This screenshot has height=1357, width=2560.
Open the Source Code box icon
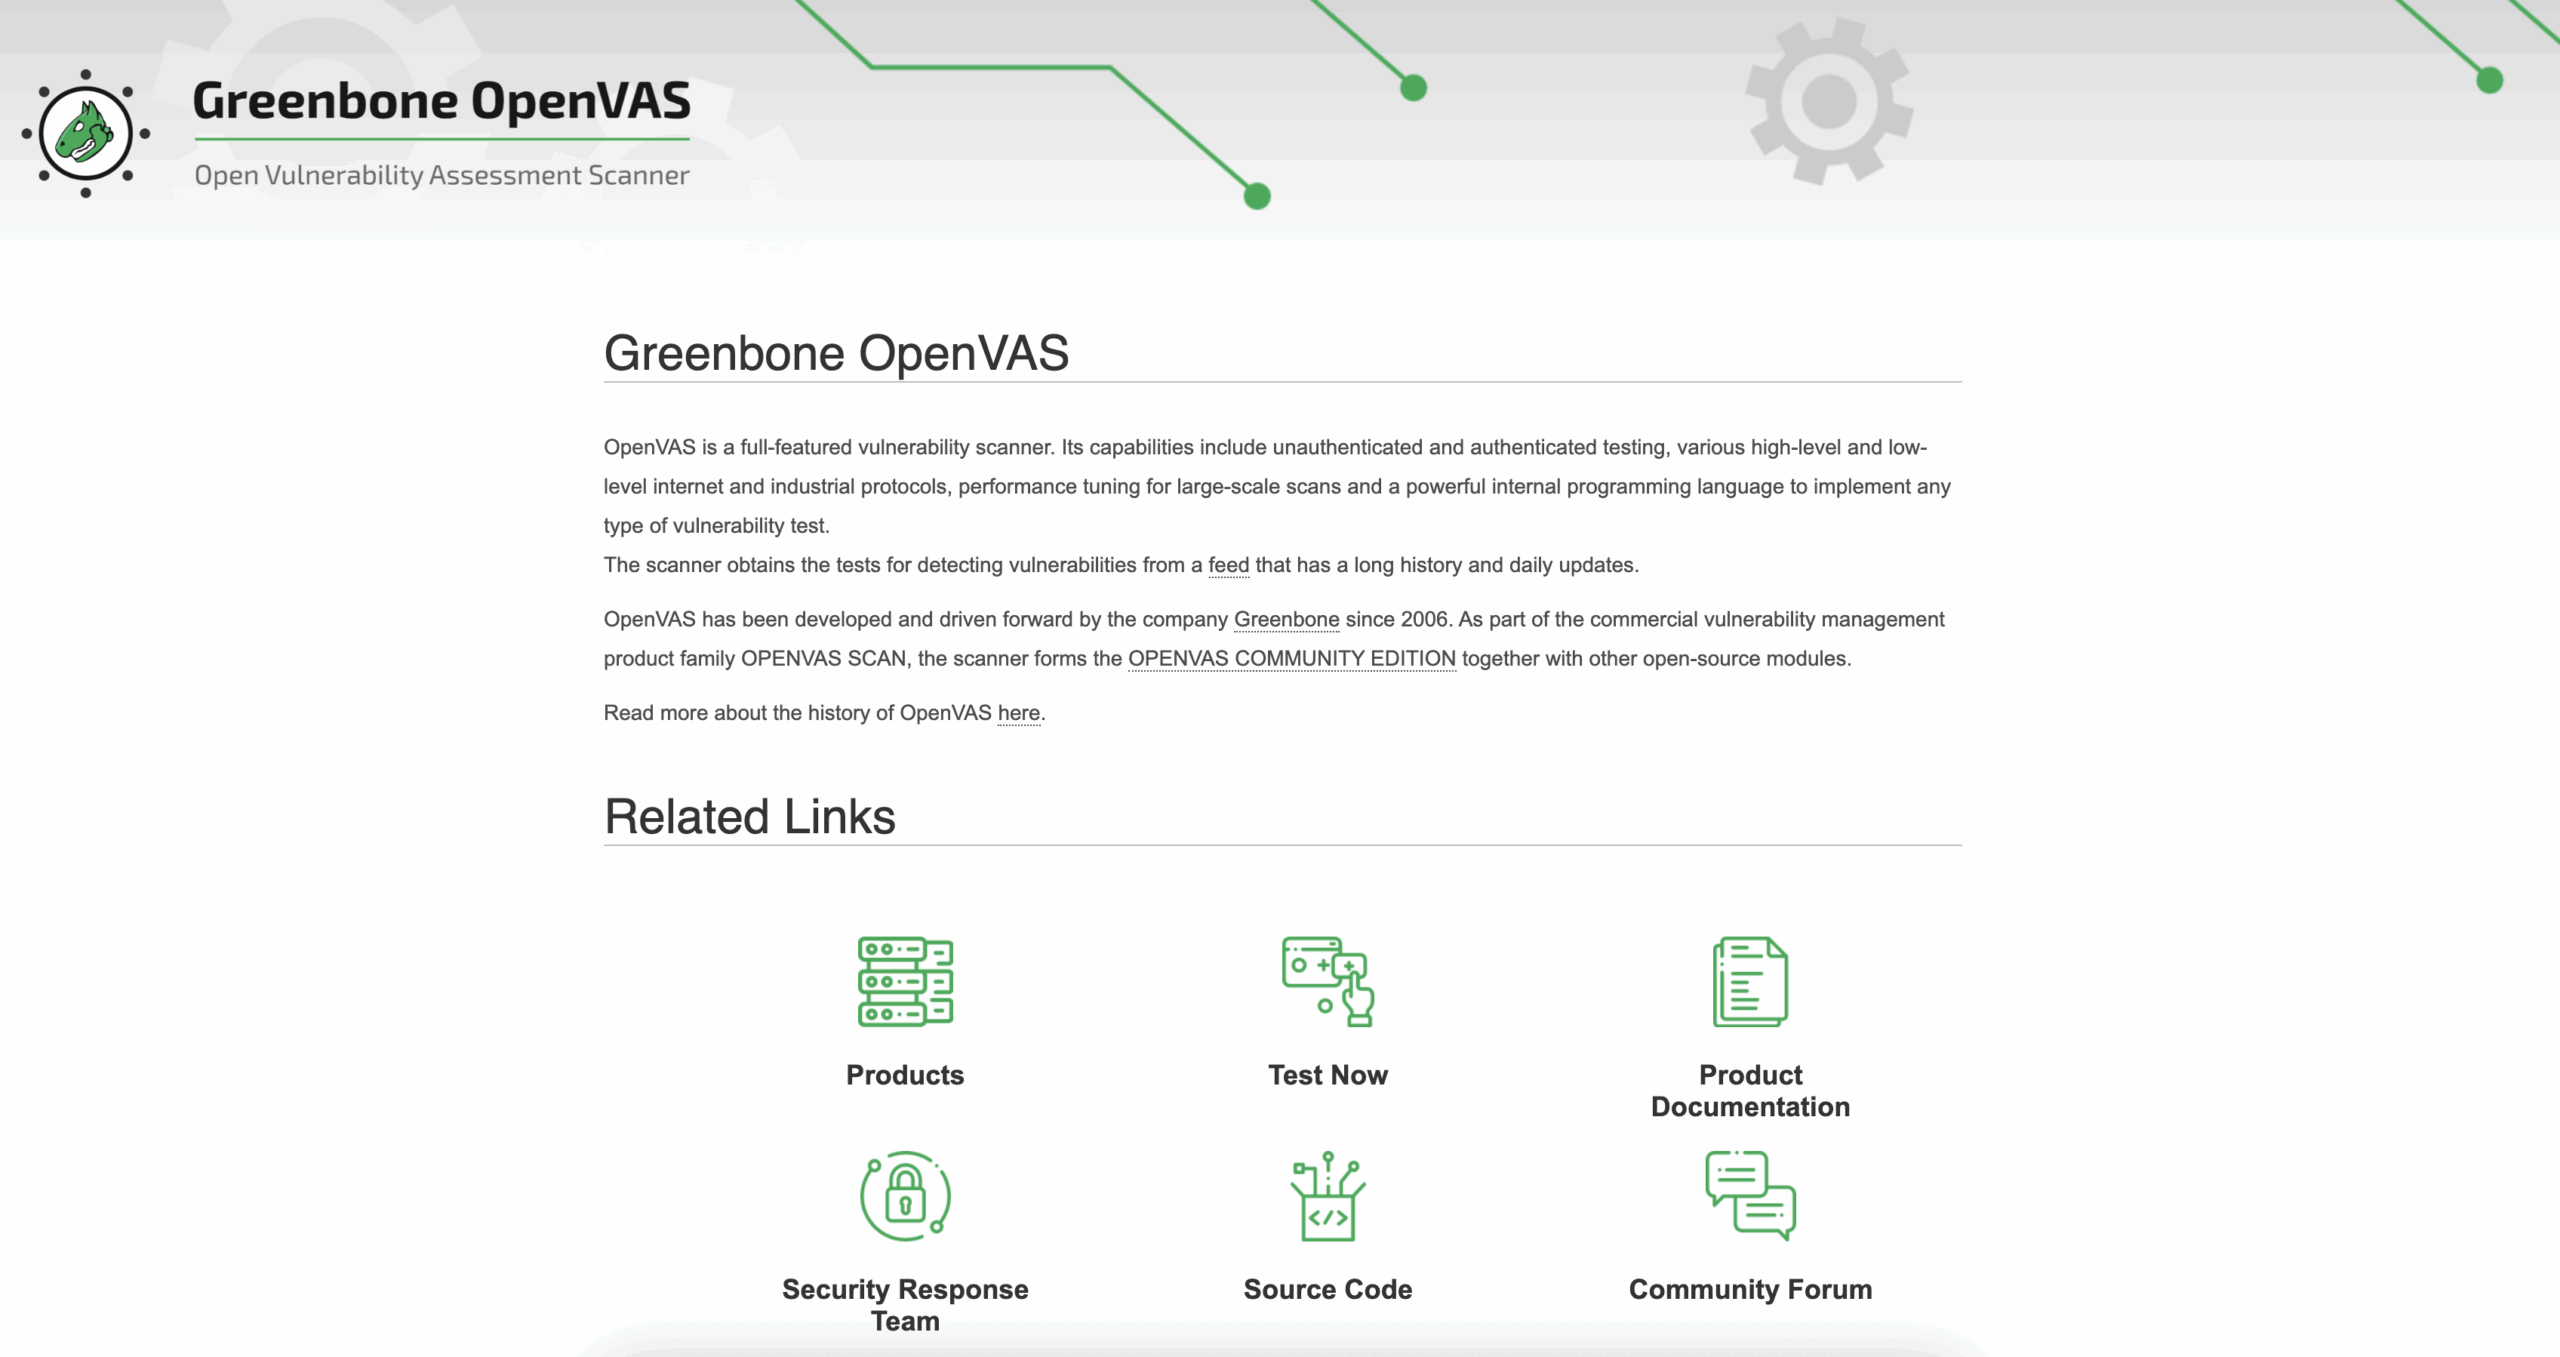(1328, 1196)
